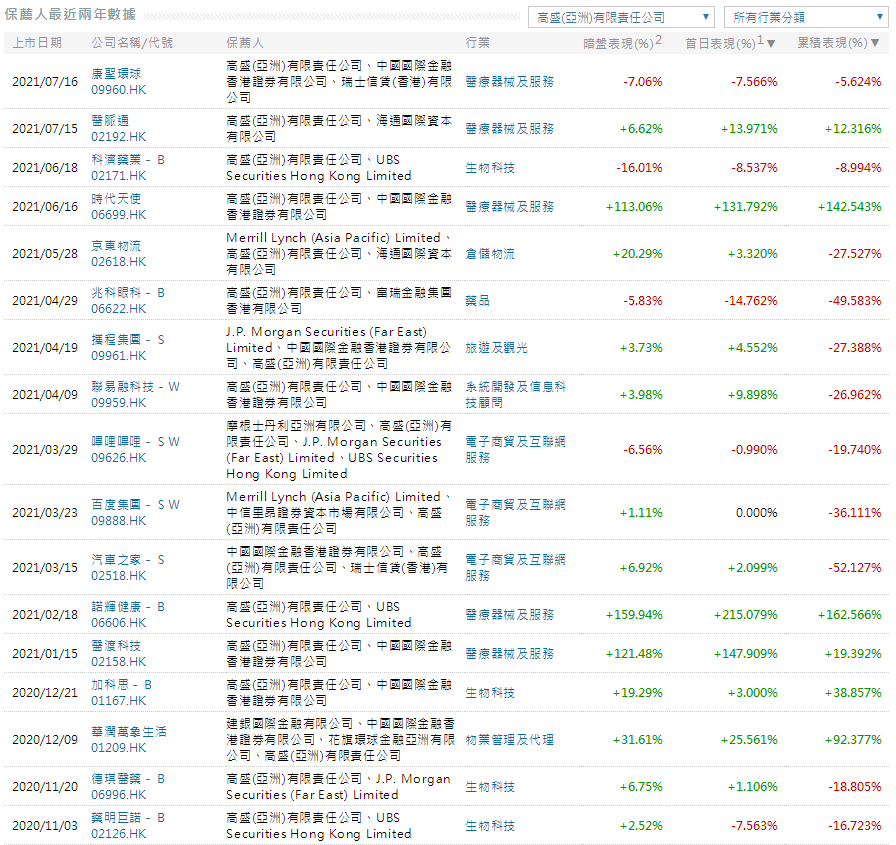
Task: Open 醫療器械及服務 industry for 康聖環球
Action: (x=510, y=82)
